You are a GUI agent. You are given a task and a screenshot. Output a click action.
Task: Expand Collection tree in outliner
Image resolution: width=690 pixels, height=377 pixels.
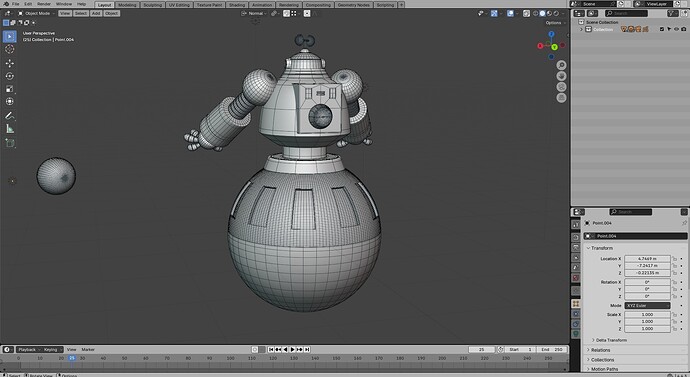coord(581,29)
